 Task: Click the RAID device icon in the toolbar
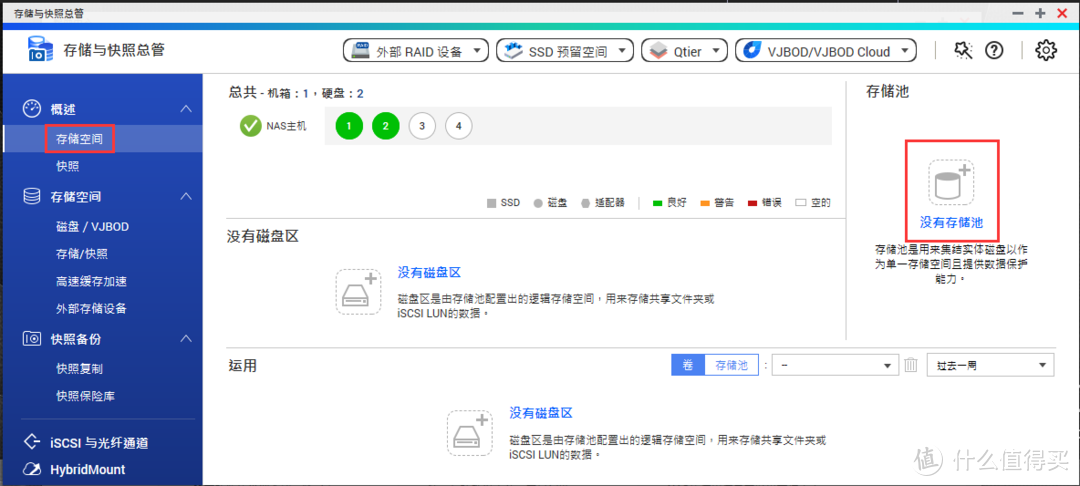click(x=361, y=51)
